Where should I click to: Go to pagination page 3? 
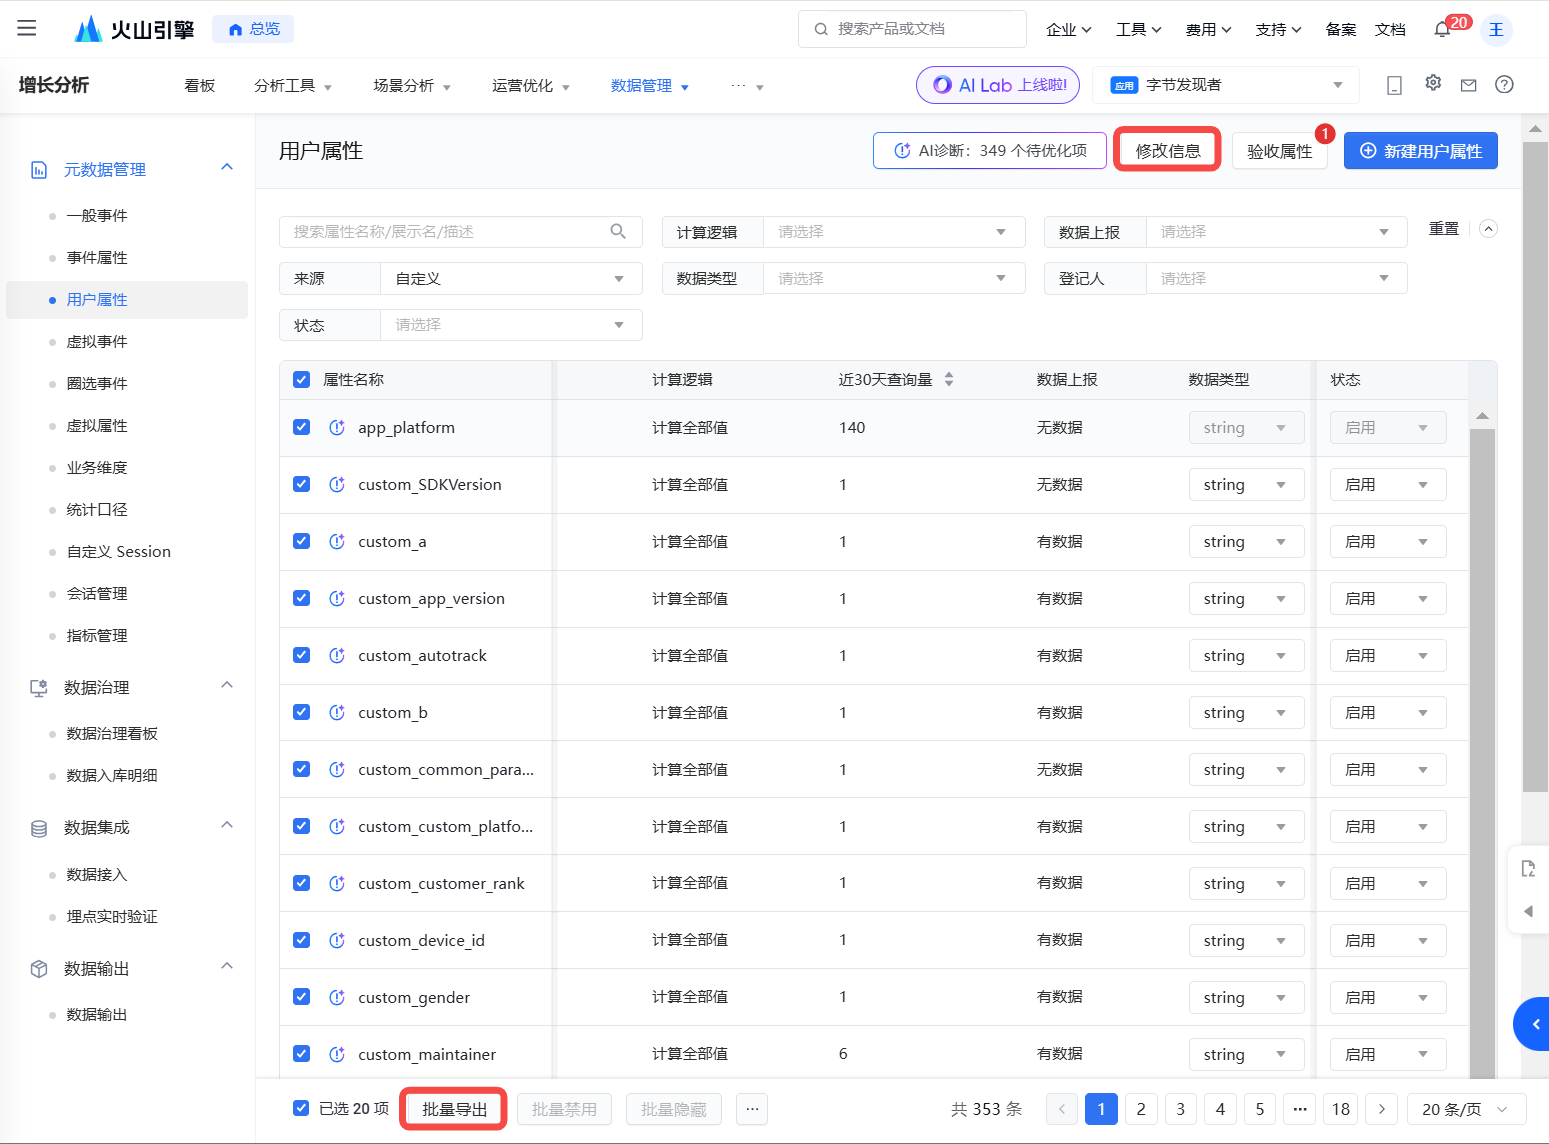coord(1181,1109)
